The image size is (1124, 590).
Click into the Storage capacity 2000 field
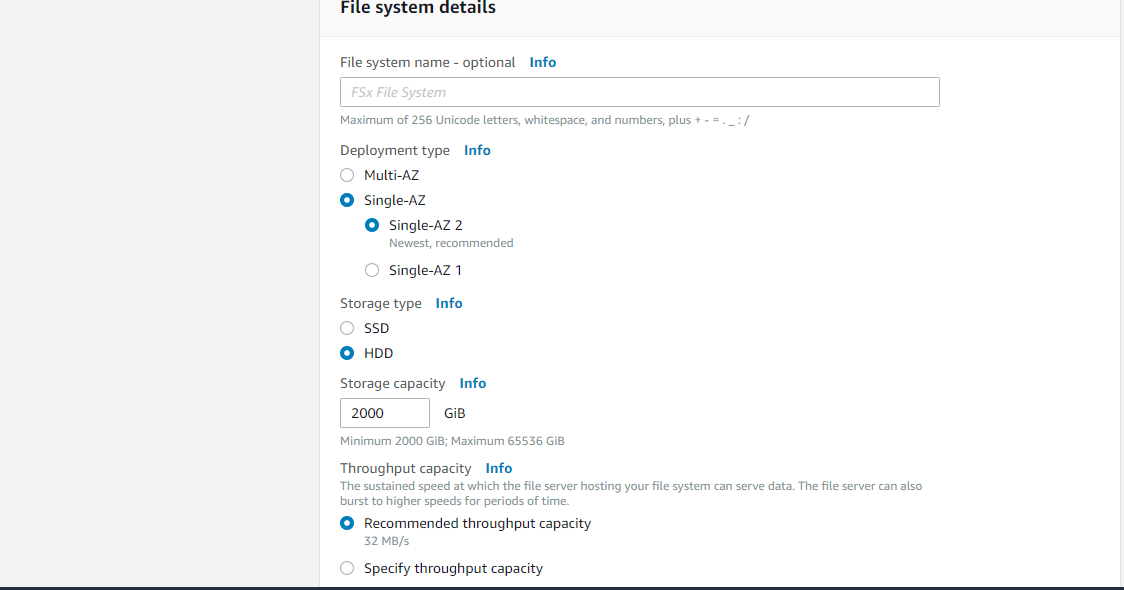(x=385, y=413)
